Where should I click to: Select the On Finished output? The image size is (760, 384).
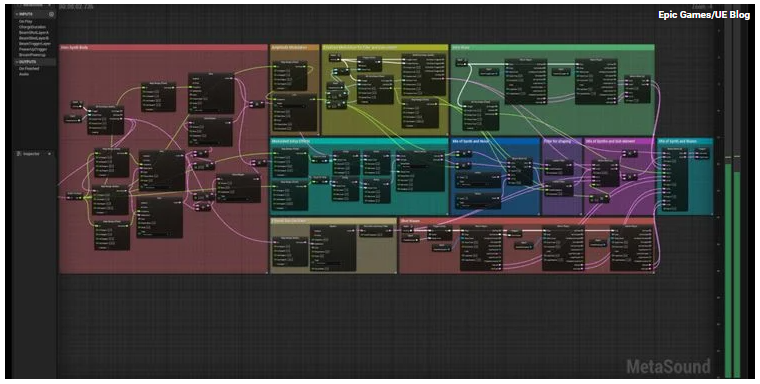29,69
